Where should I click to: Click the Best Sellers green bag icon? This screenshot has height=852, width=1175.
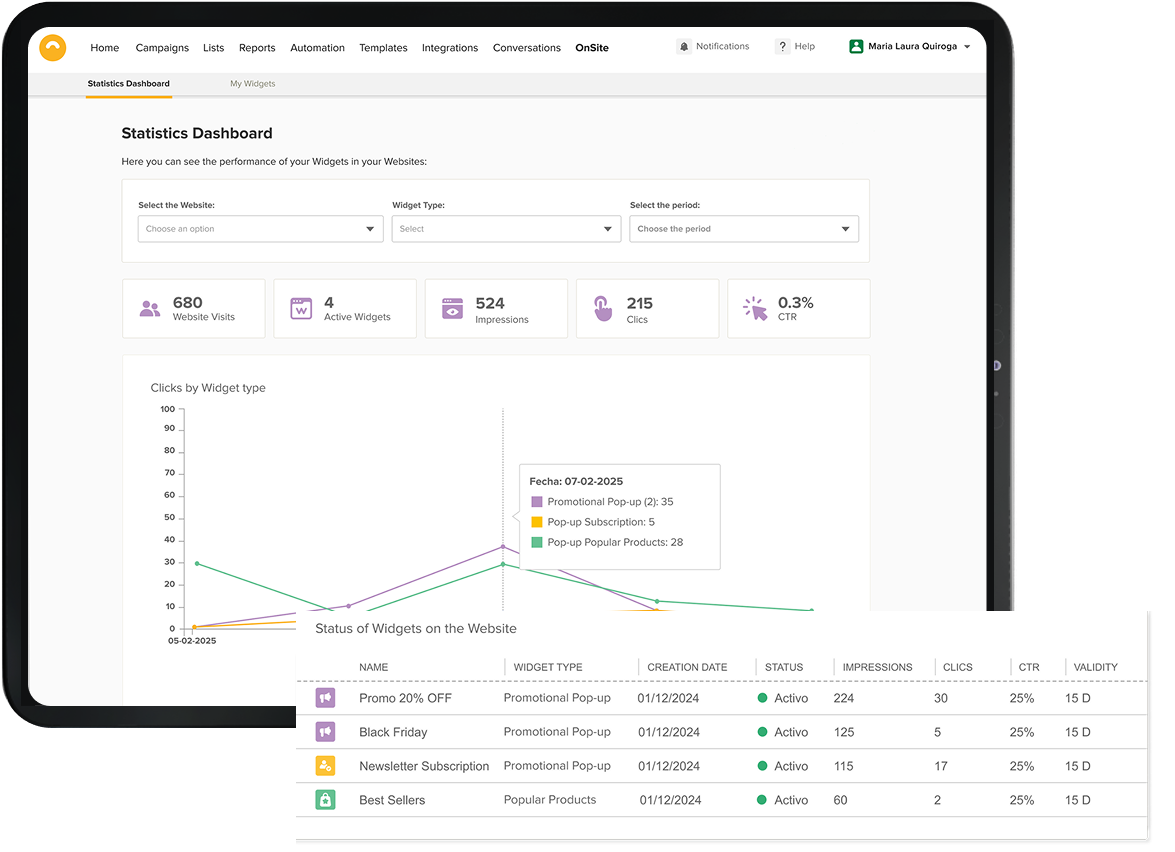click(325, 800)
